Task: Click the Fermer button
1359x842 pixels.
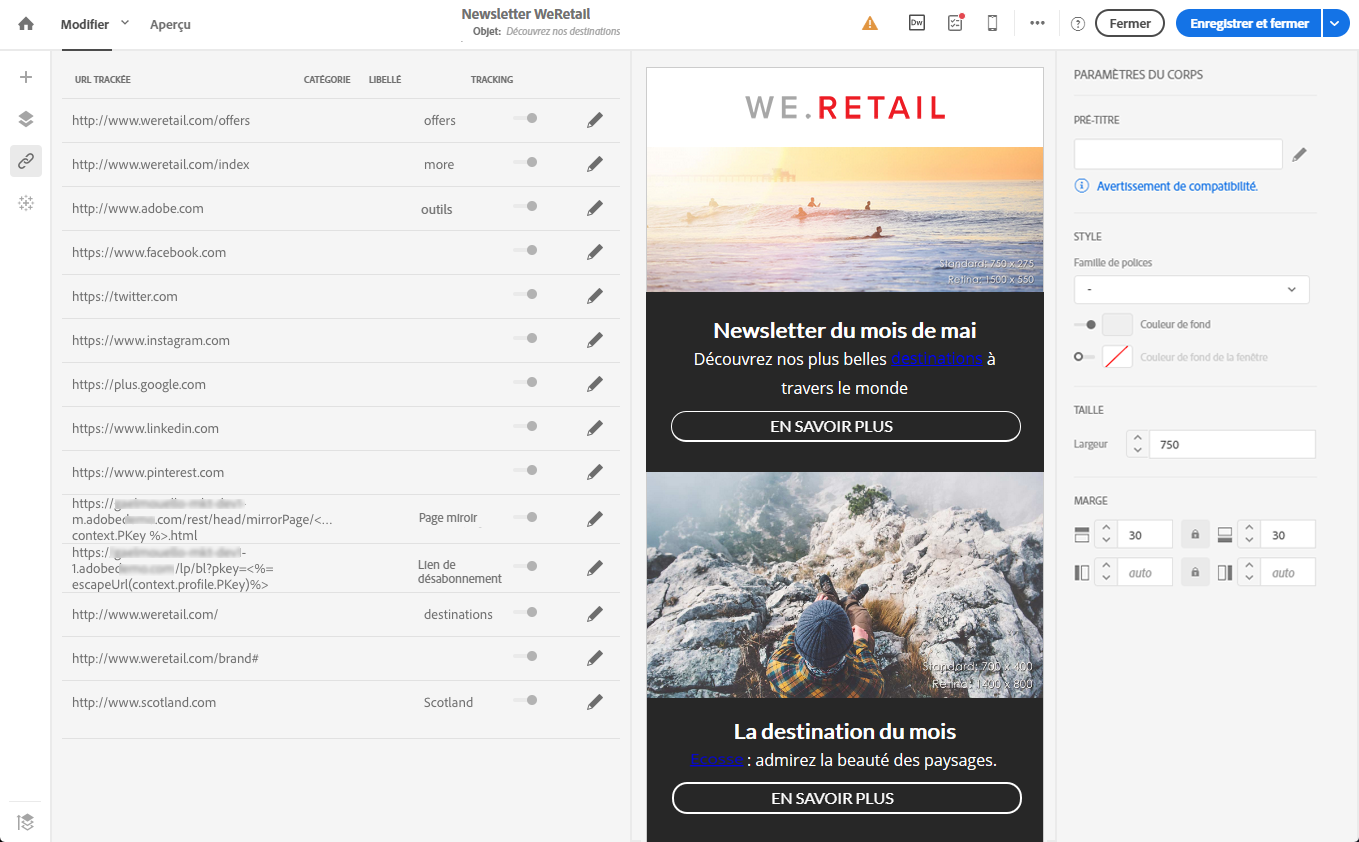Action: (1130, 23)
